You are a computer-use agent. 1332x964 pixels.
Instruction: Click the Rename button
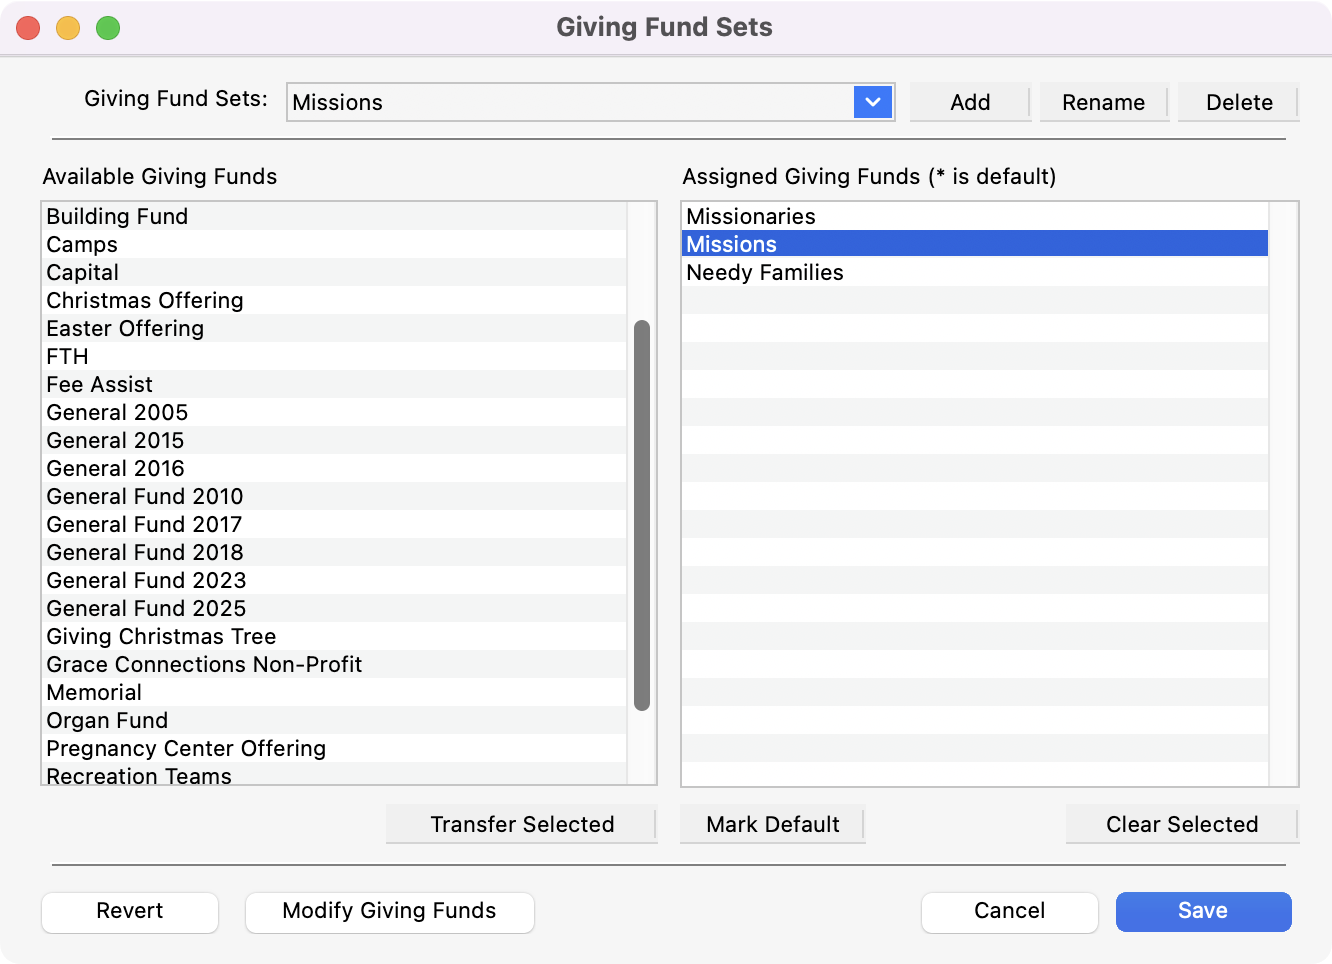point(1103,102)
